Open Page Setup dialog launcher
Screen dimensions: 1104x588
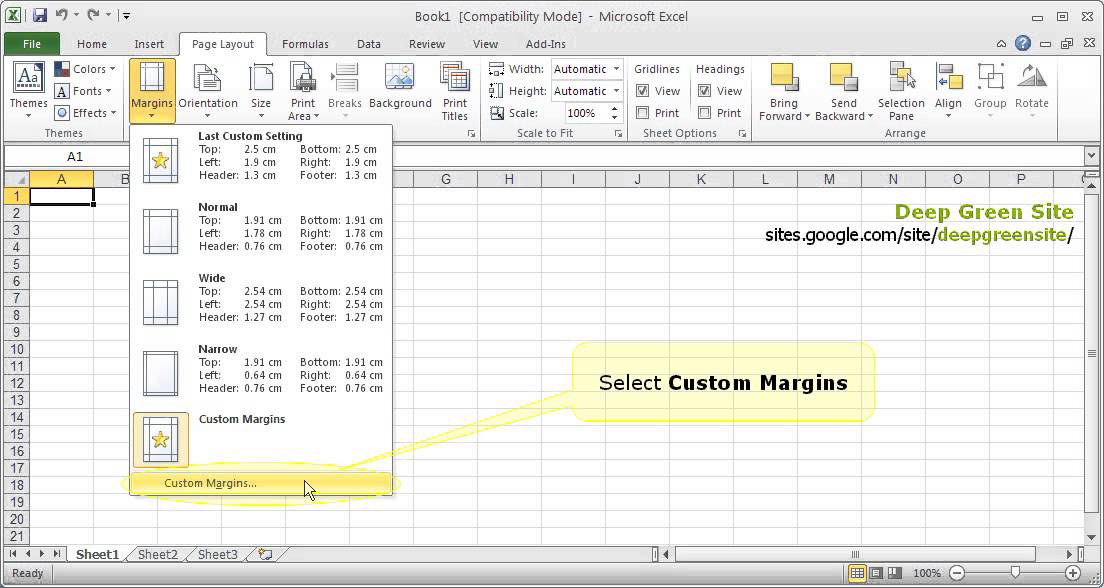pos(471,133)
